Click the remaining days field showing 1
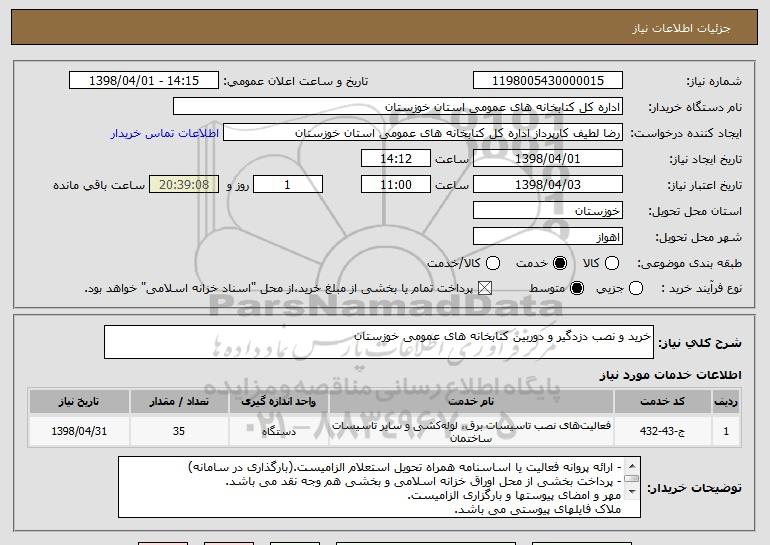770x545 pixels. coord(288,185)
